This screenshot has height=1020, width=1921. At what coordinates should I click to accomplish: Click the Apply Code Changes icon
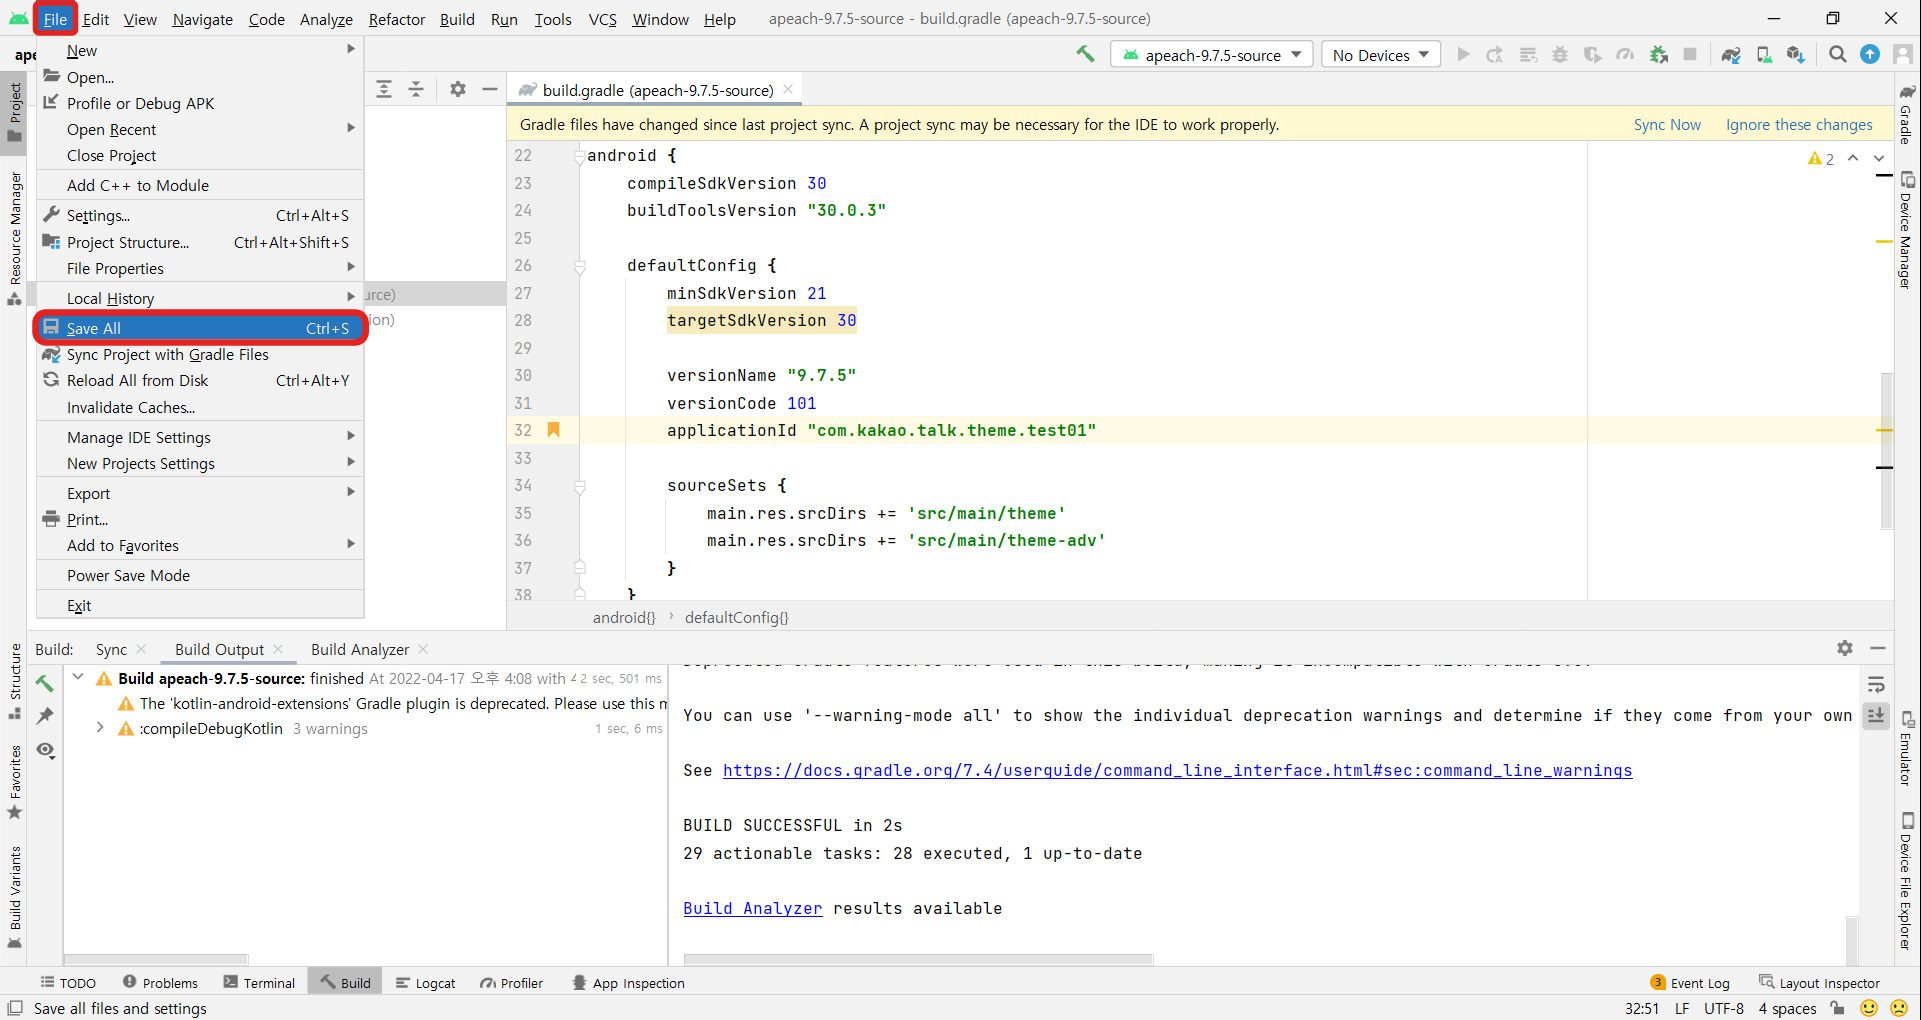[x=1528, y=55]
